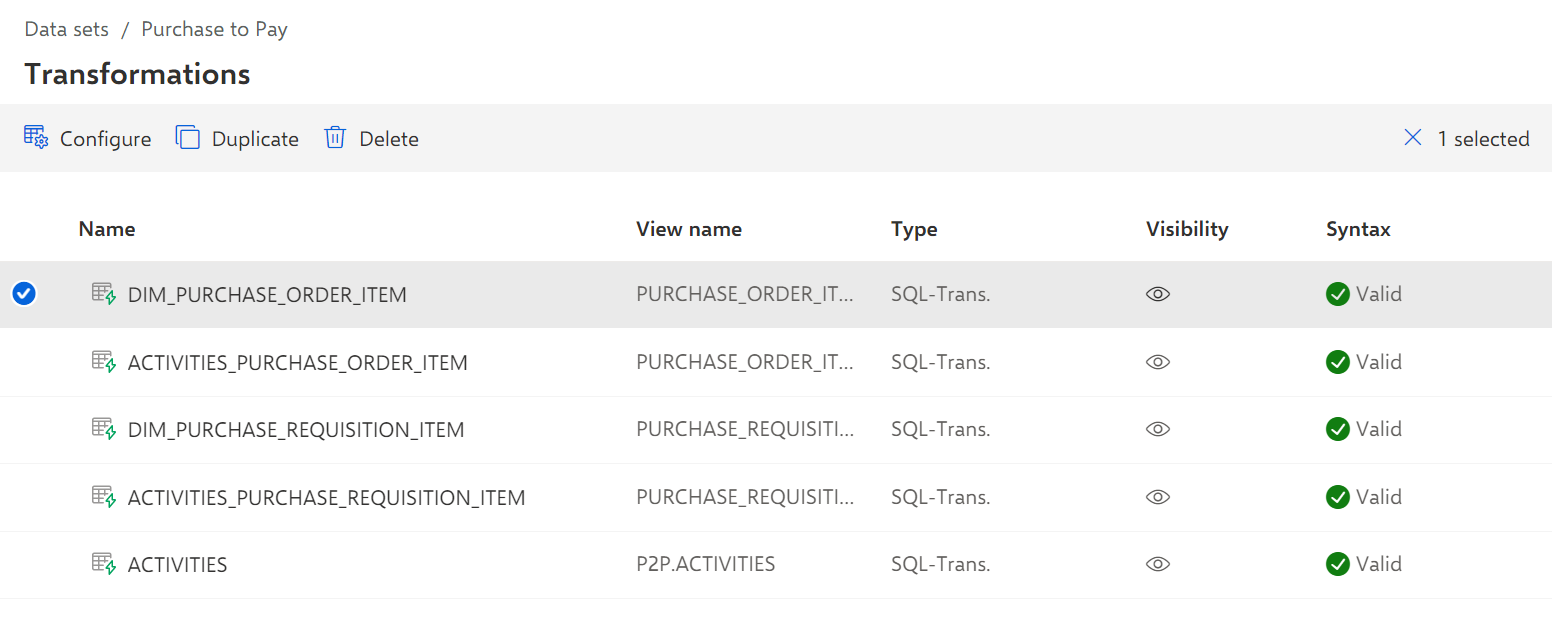Click the Delete trash can icon
The image size is (1552, 644).
(335, 138)
